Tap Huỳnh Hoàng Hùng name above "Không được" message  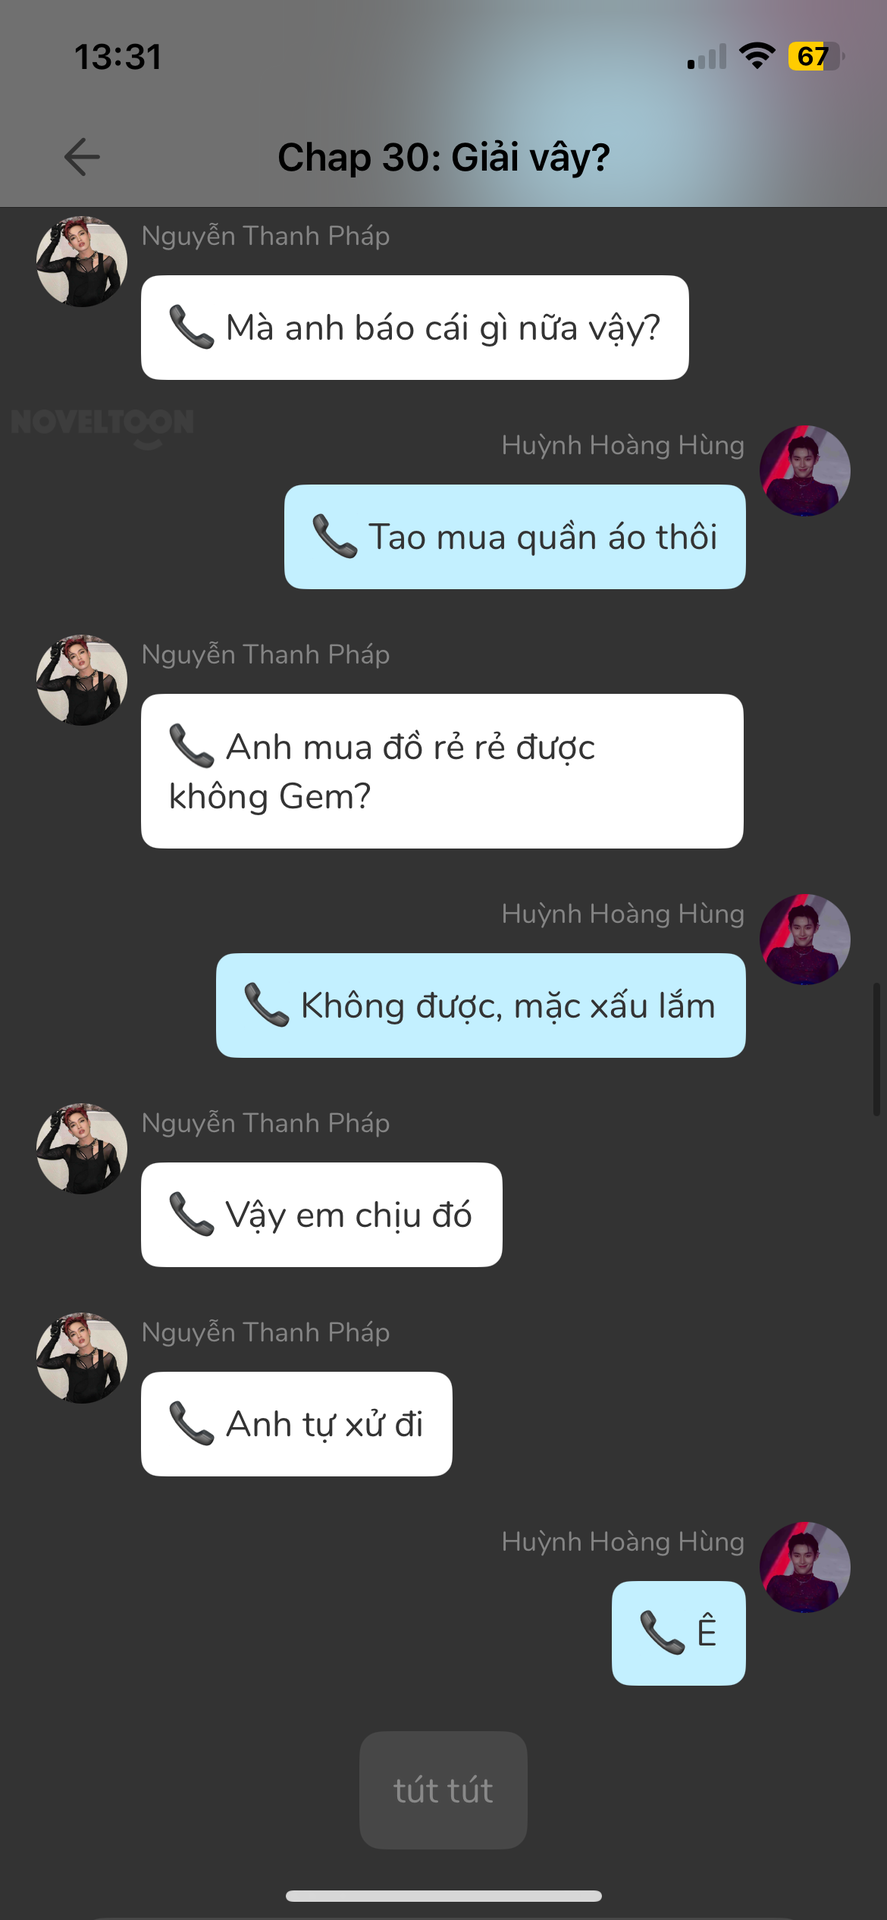(x=622, y=914)
